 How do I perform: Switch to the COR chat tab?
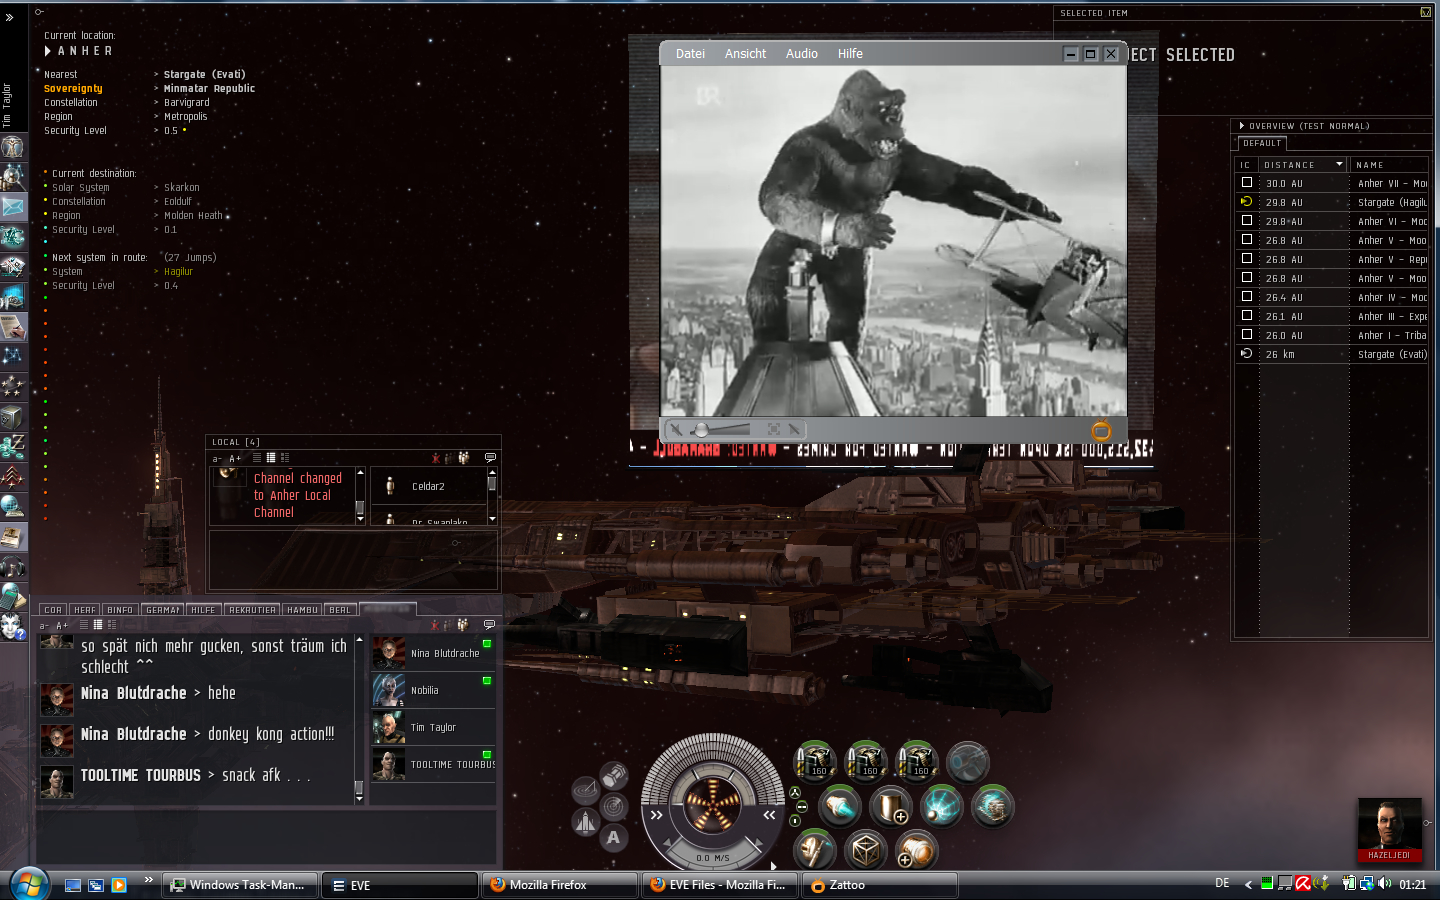(53, 609)
